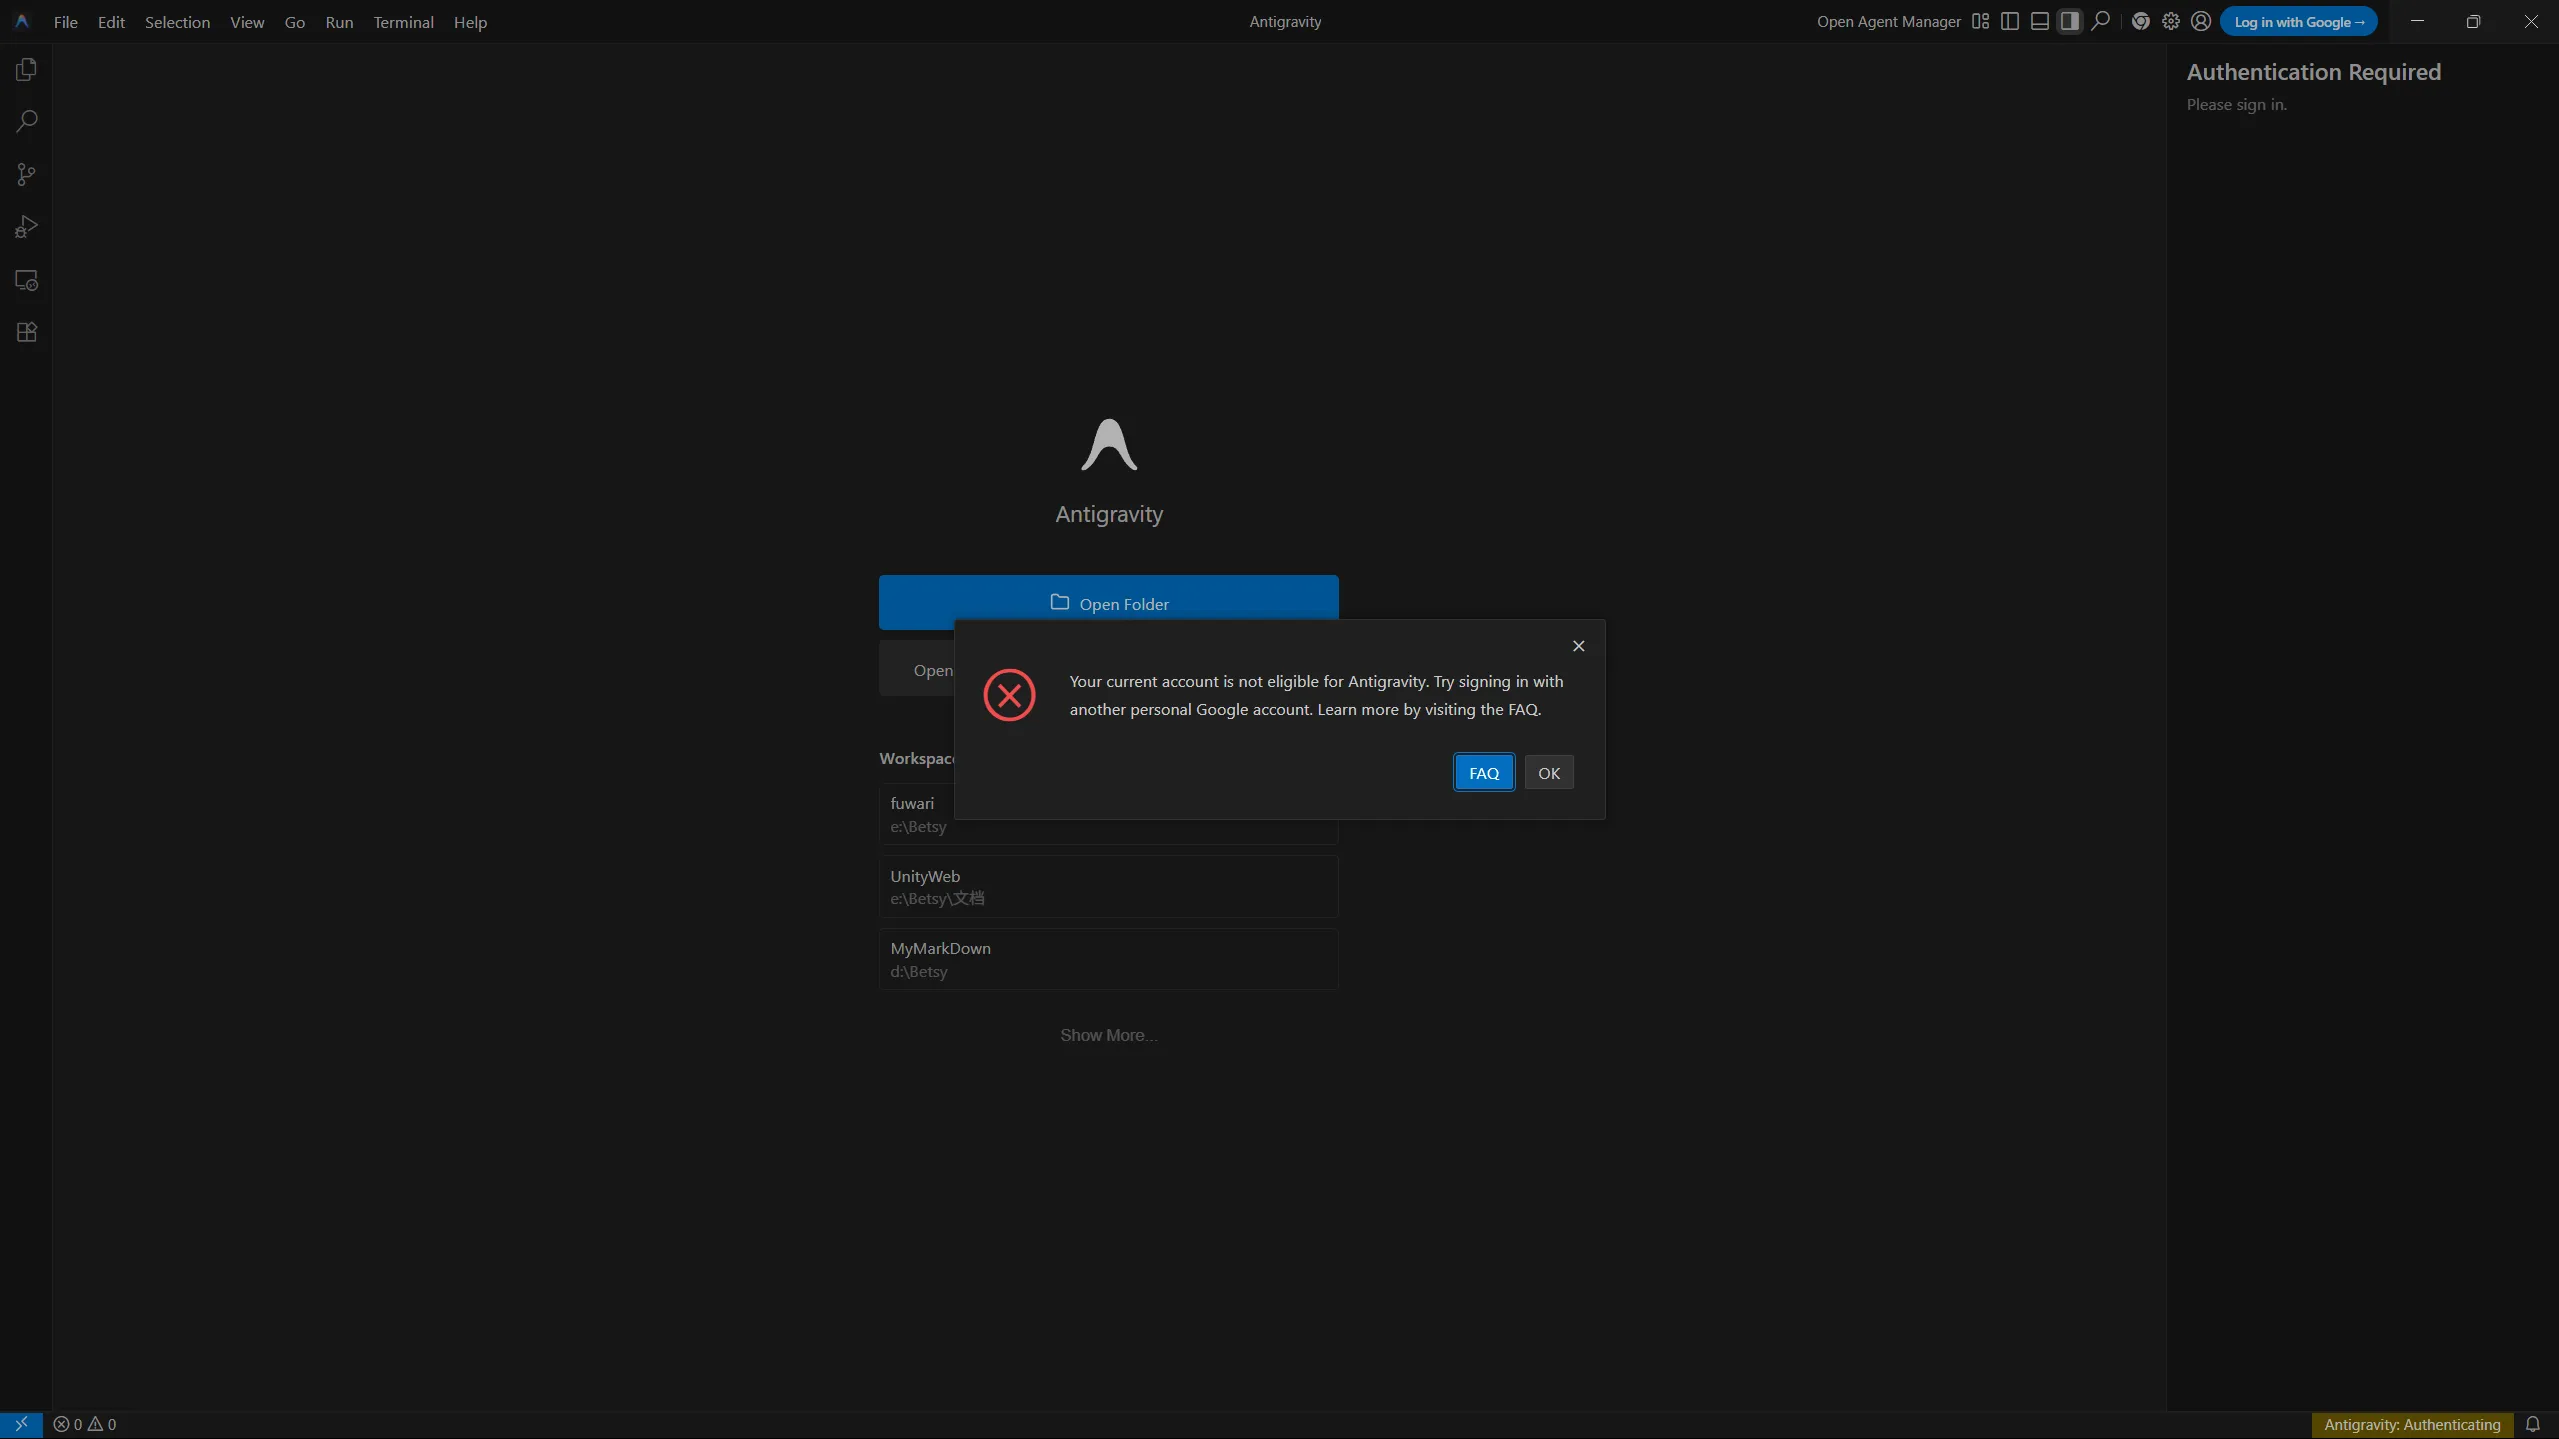Open the Run and Debug view

tap(27, 227)
